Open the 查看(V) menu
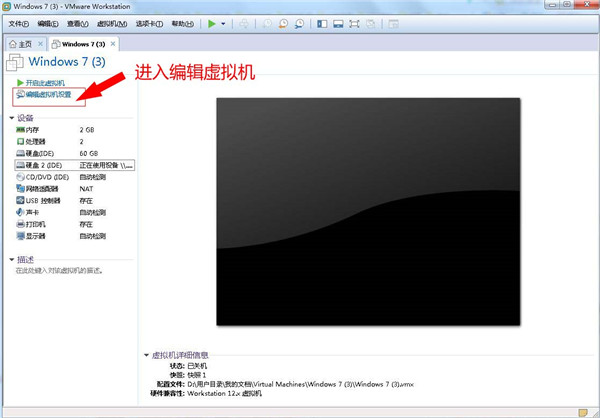This screenshot has height=418, width=600. 78,24
